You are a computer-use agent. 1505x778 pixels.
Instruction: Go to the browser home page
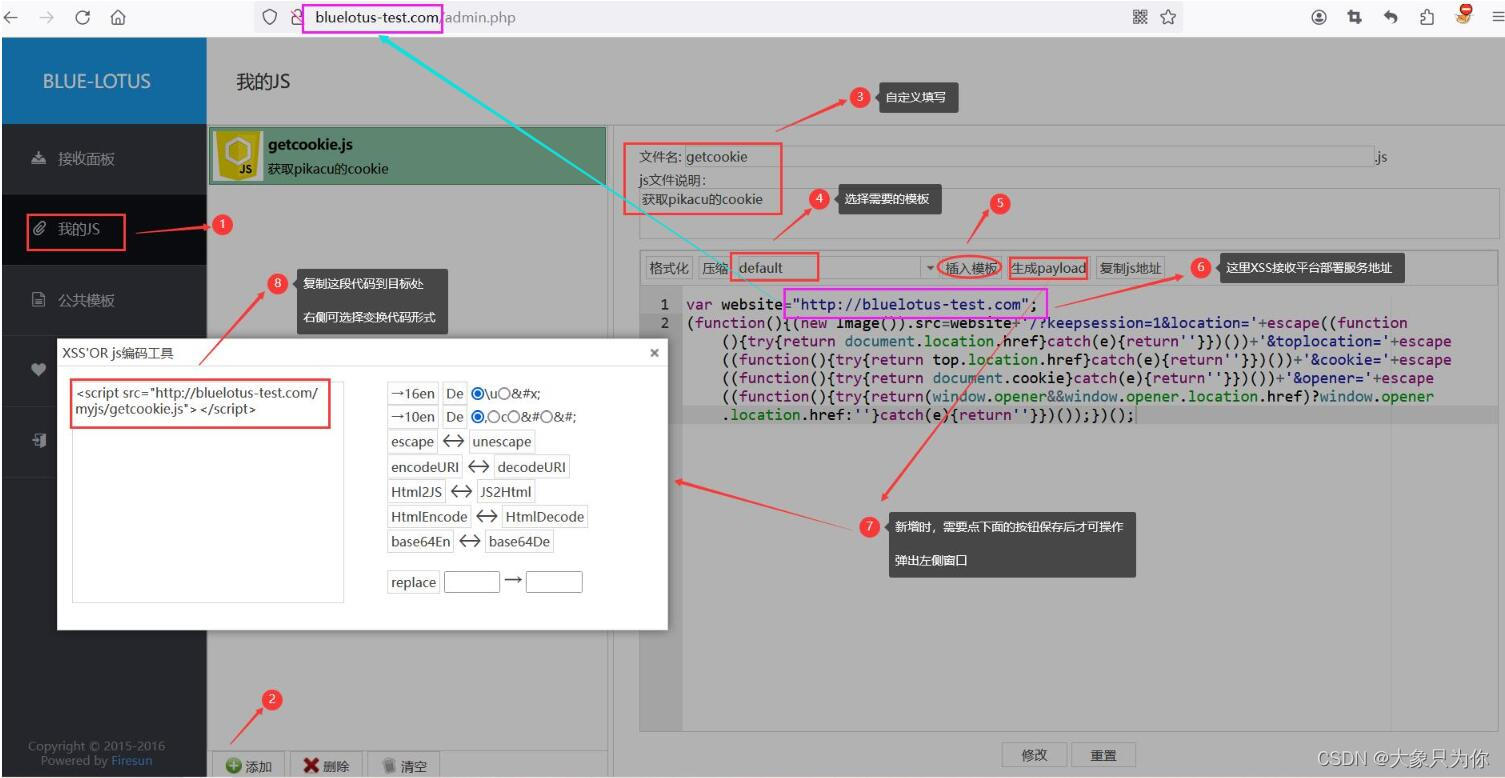pyautogui.click(x=118, y=17)
